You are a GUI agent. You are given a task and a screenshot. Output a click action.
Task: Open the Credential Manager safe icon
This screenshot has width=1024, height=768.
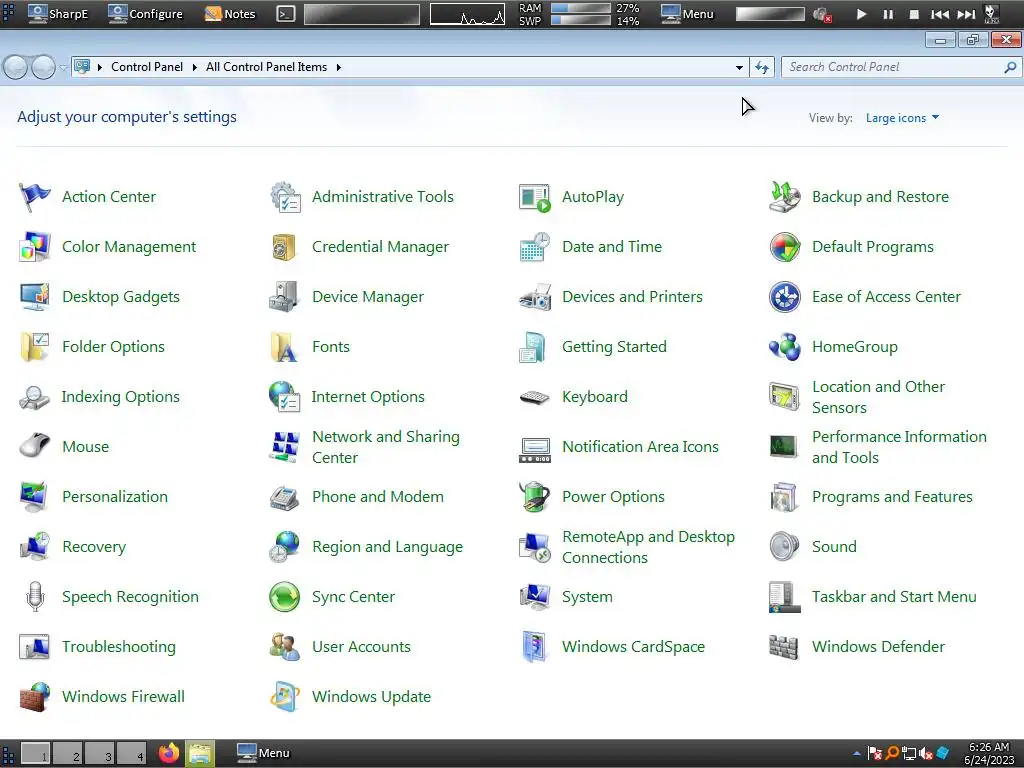point(285,247)
